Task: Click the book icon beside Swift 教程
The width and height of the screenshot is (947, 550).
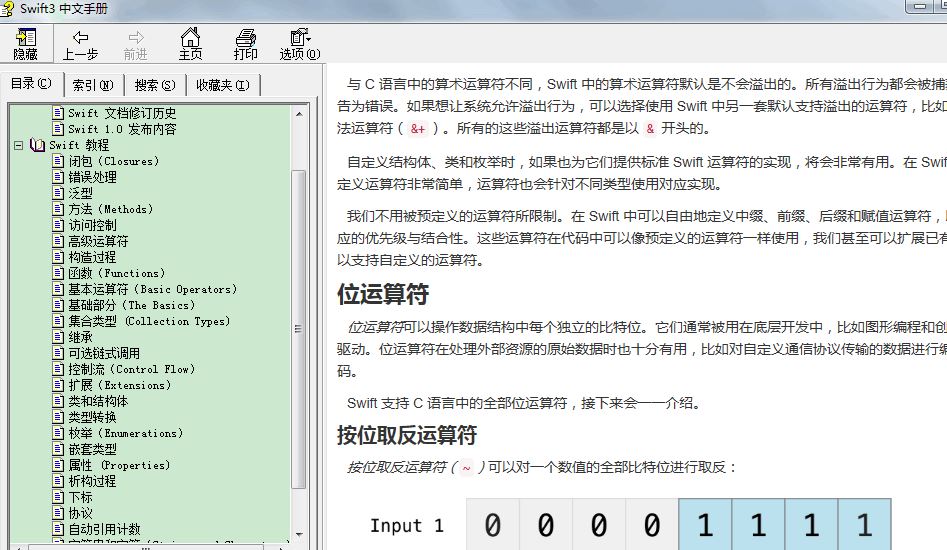Action: point(38,145)
